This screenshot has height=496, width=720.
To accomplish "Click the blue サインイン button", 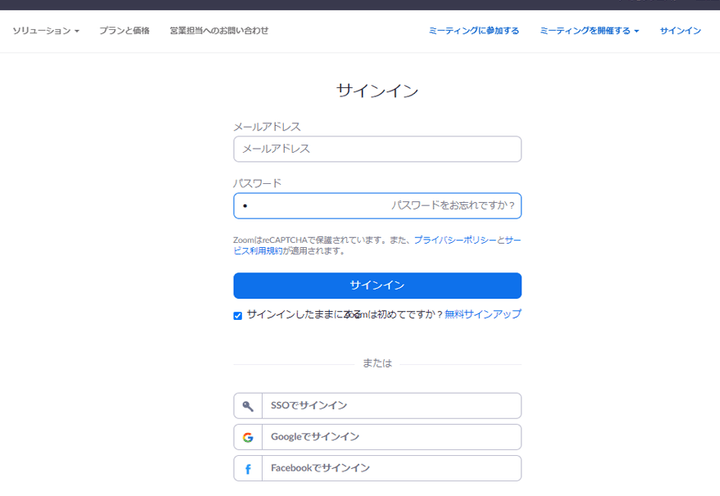I will click(377, 286).
